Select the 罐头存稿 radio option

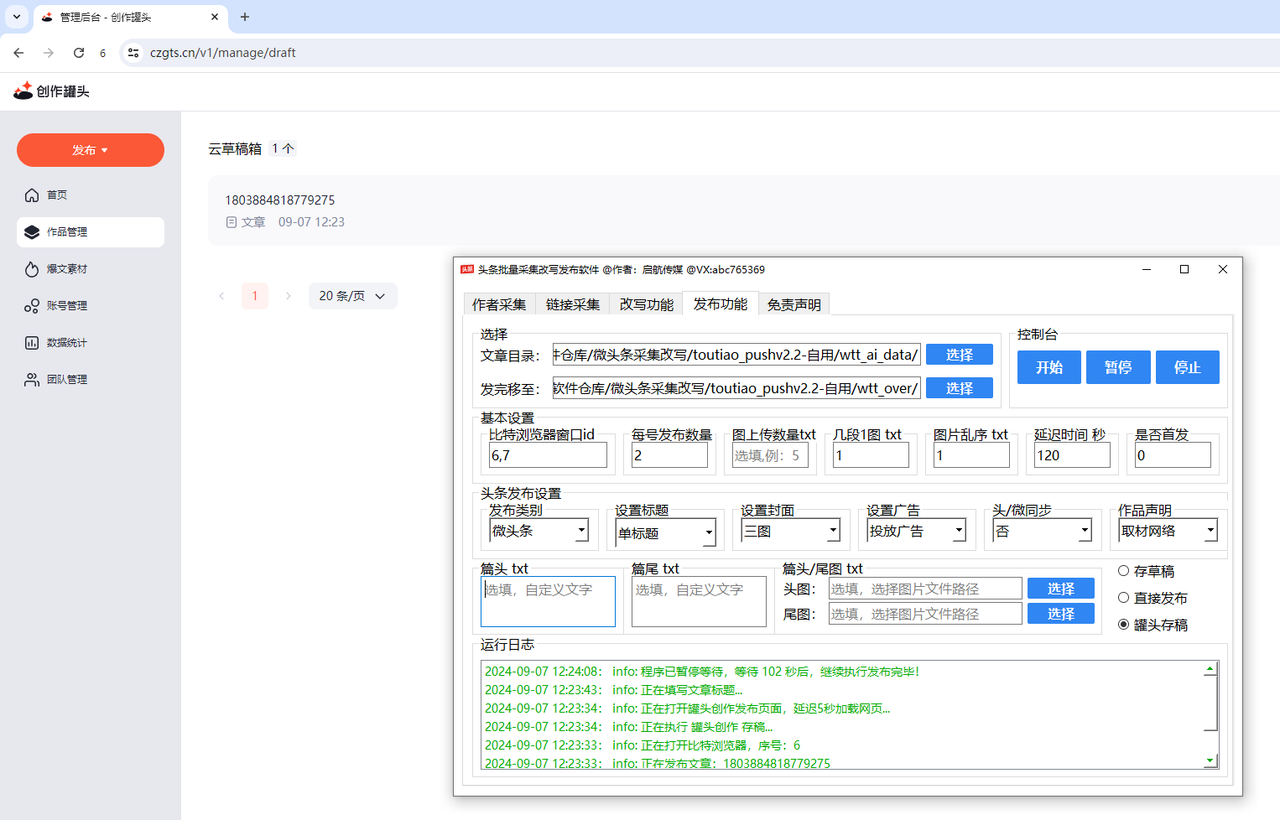(x=1123, y=625)
